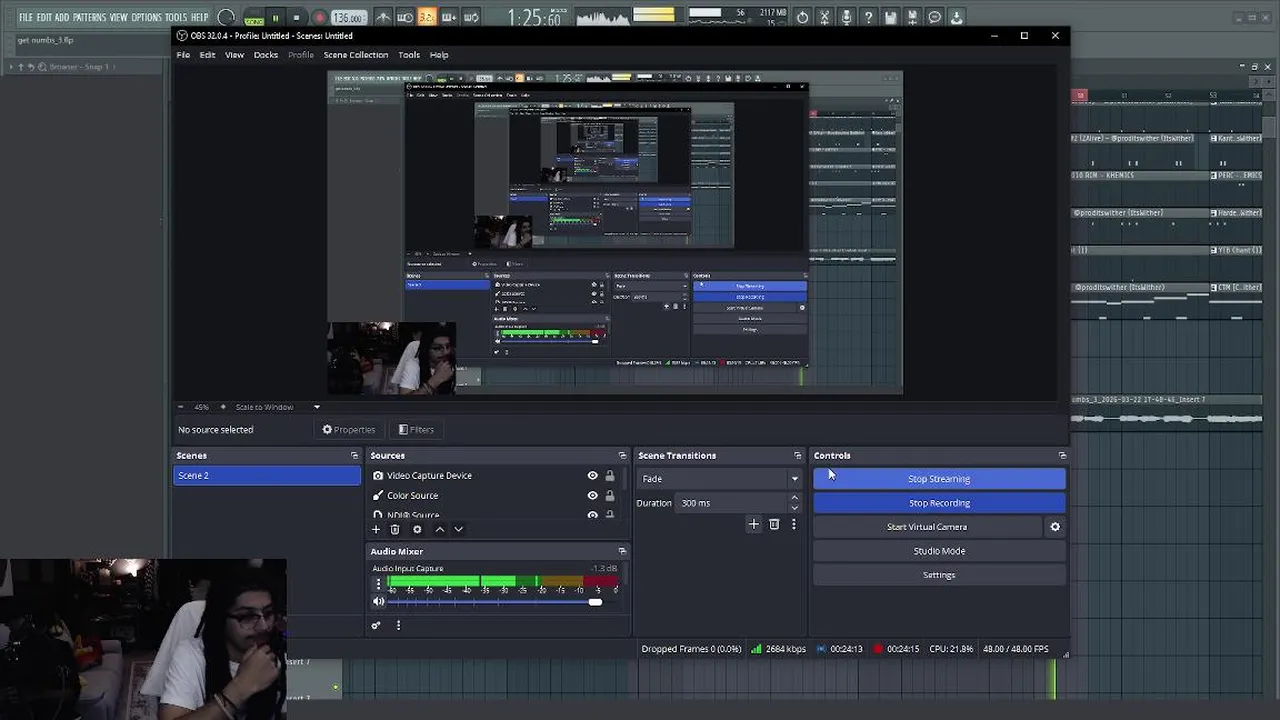
Task: Remove scene transition with trash icon
Action: tap(774, 525)
